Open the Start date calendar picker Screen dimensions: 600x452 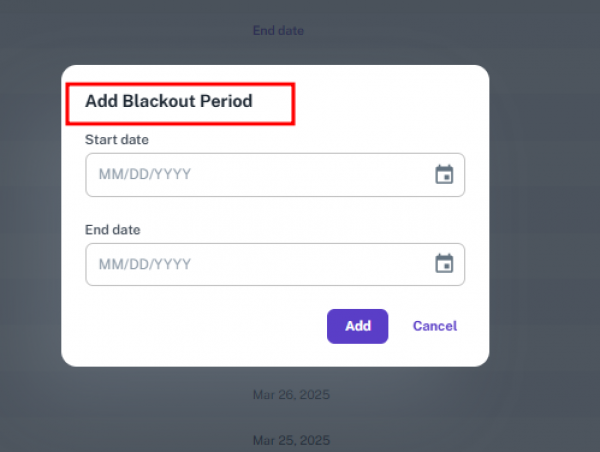pyautogui.click(x=445, y=175)
